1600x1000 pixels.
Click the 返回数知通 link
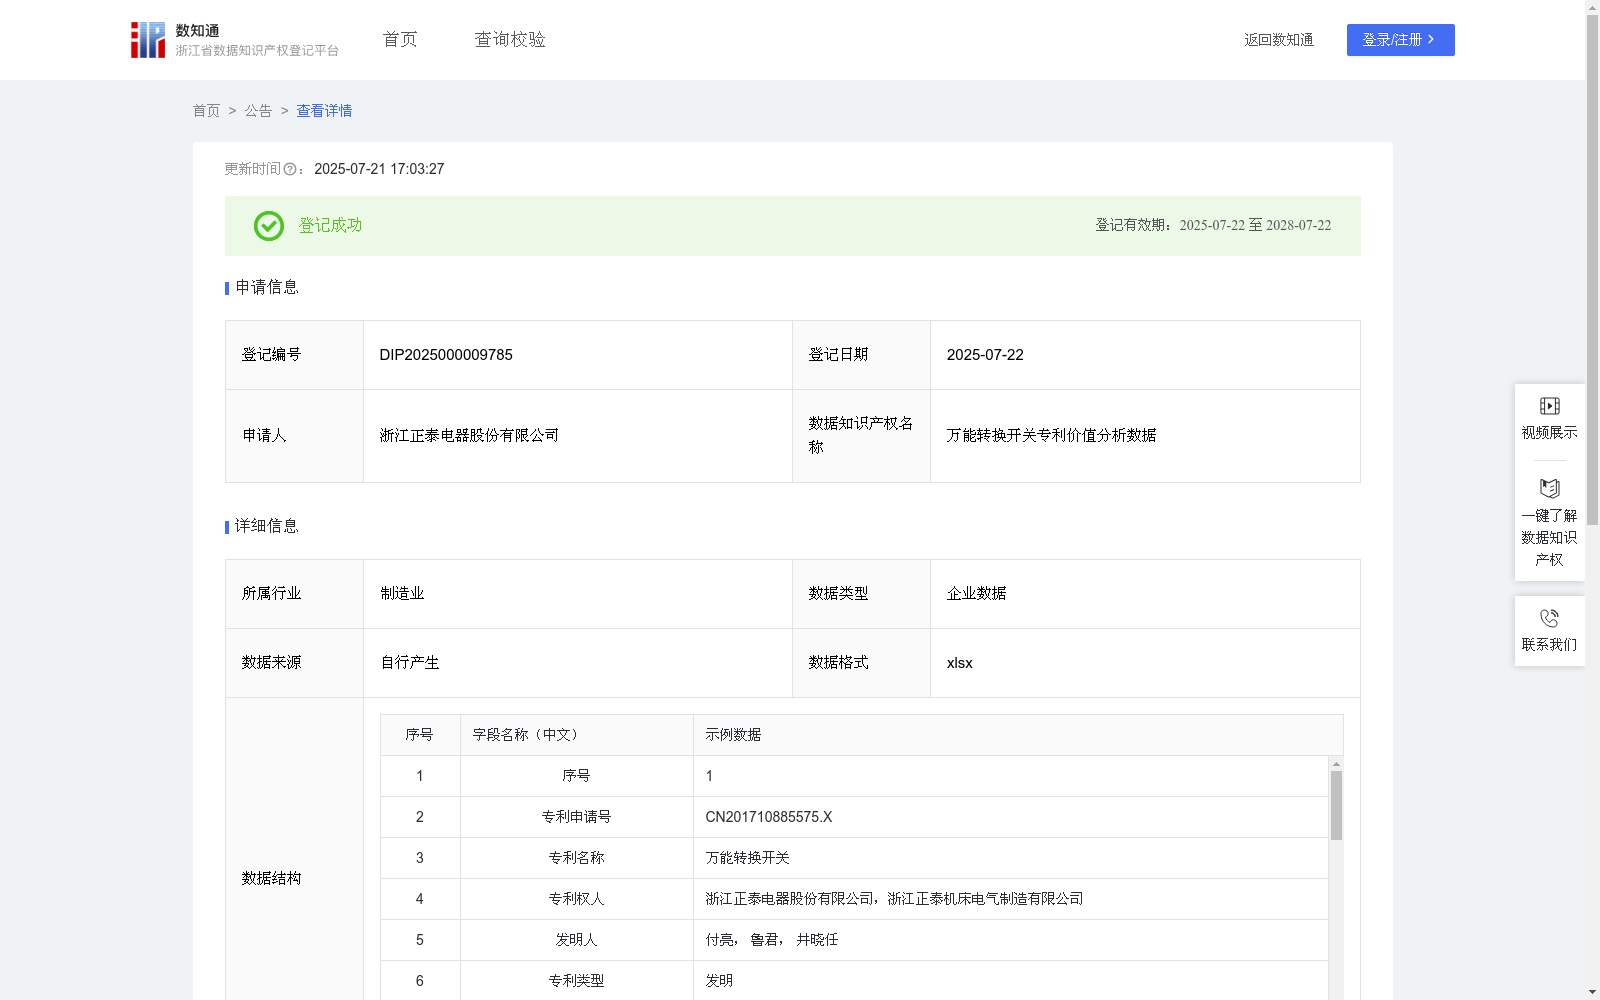point(1279,40)
